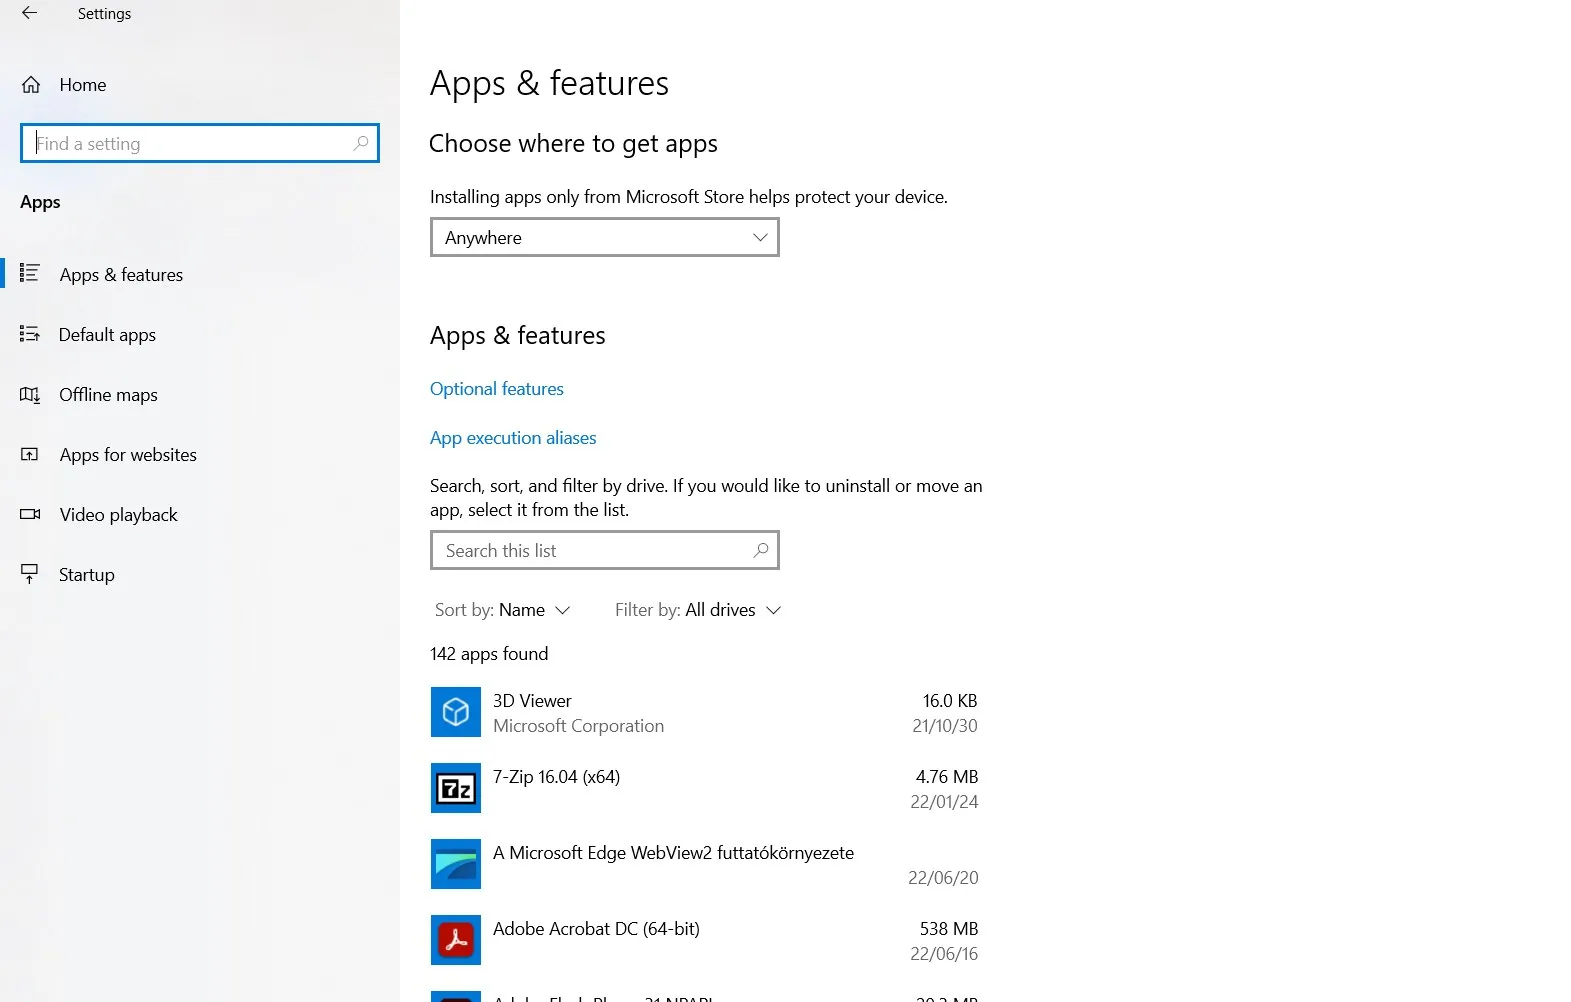Click the Edge WebView2 app icon
Viewport: 1571px width, 1002px height.
456,864
